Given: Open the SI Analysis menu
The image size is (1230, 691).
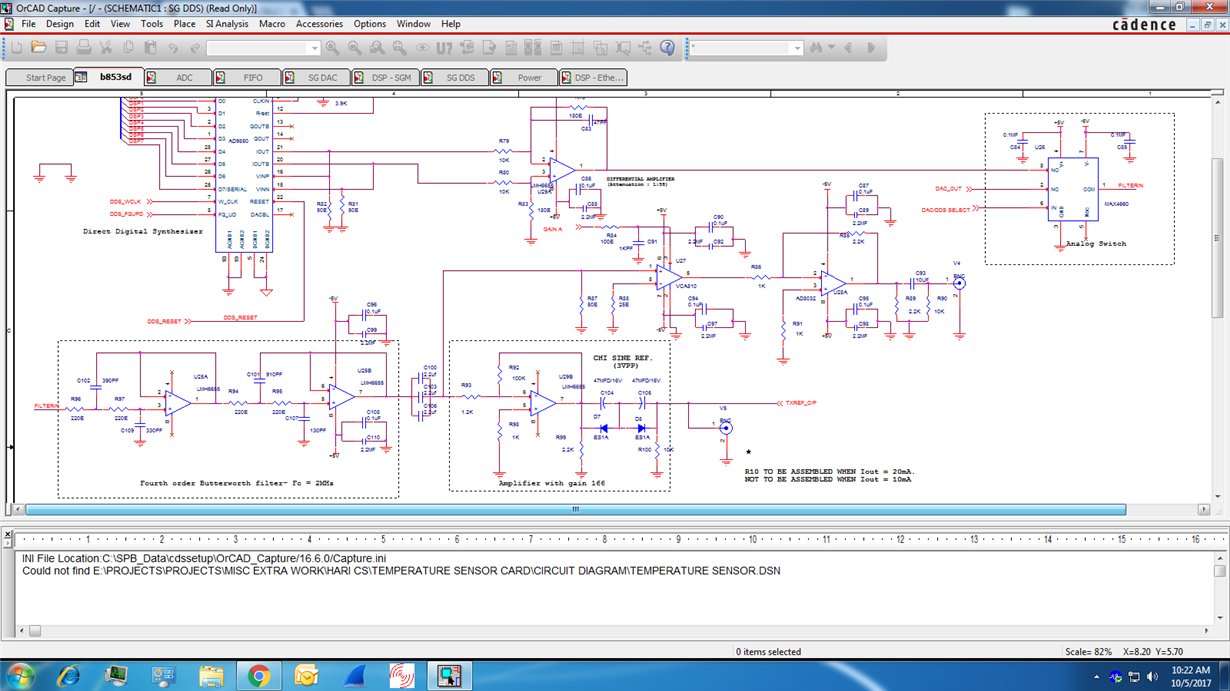Looking at the screenshot, I should 227,24.
